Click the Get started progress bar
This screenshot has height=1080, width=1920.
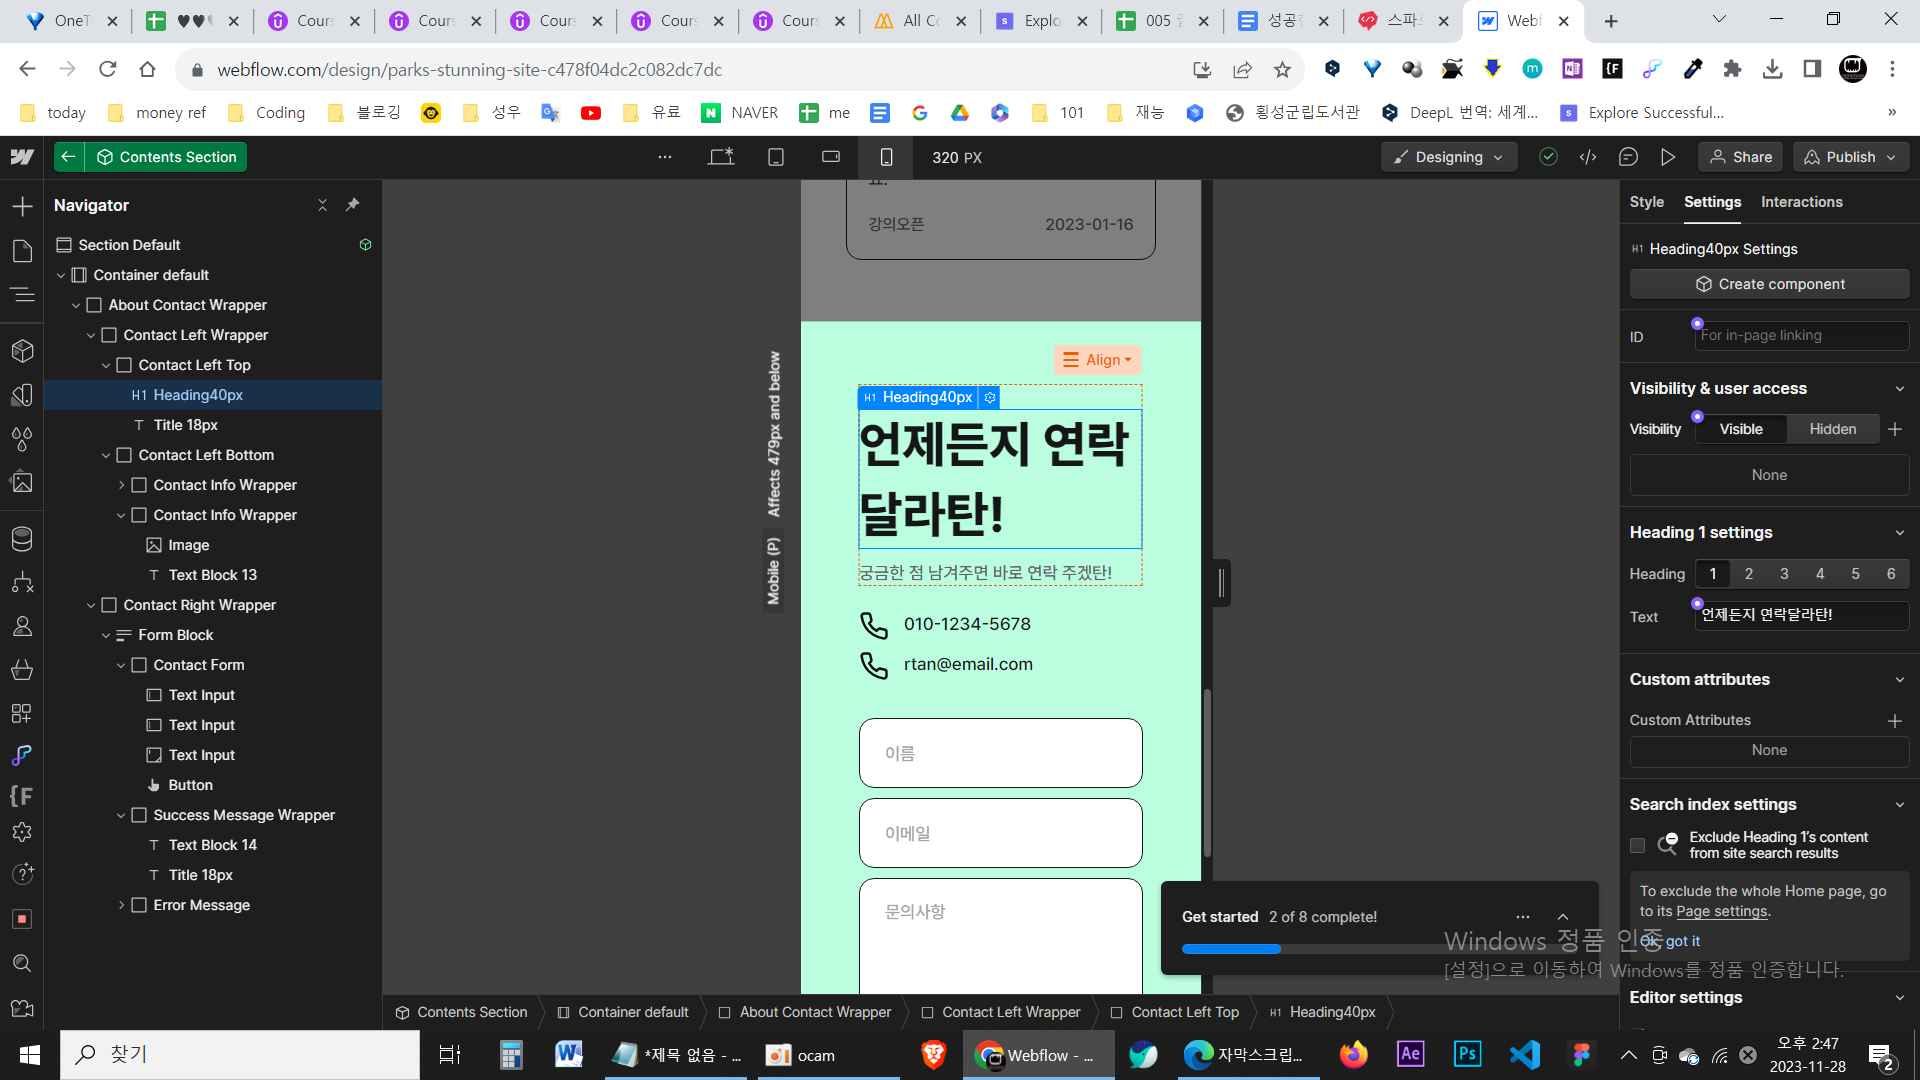(1379, 949)
